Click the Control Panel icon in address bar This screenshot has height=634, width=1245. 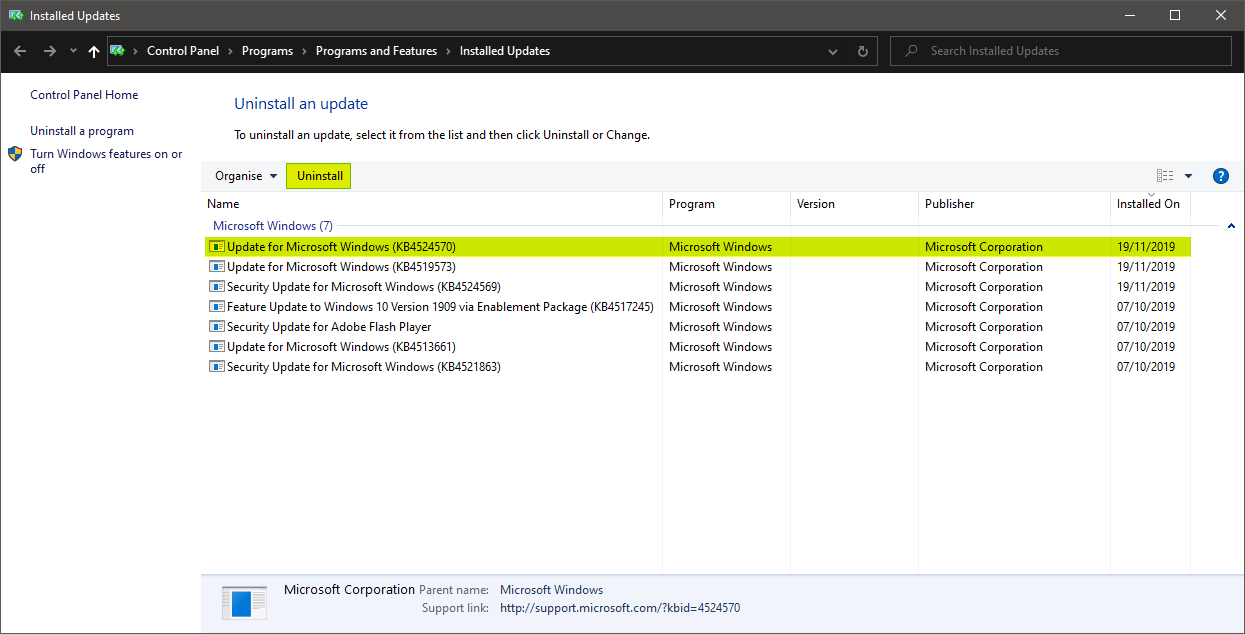117,51
